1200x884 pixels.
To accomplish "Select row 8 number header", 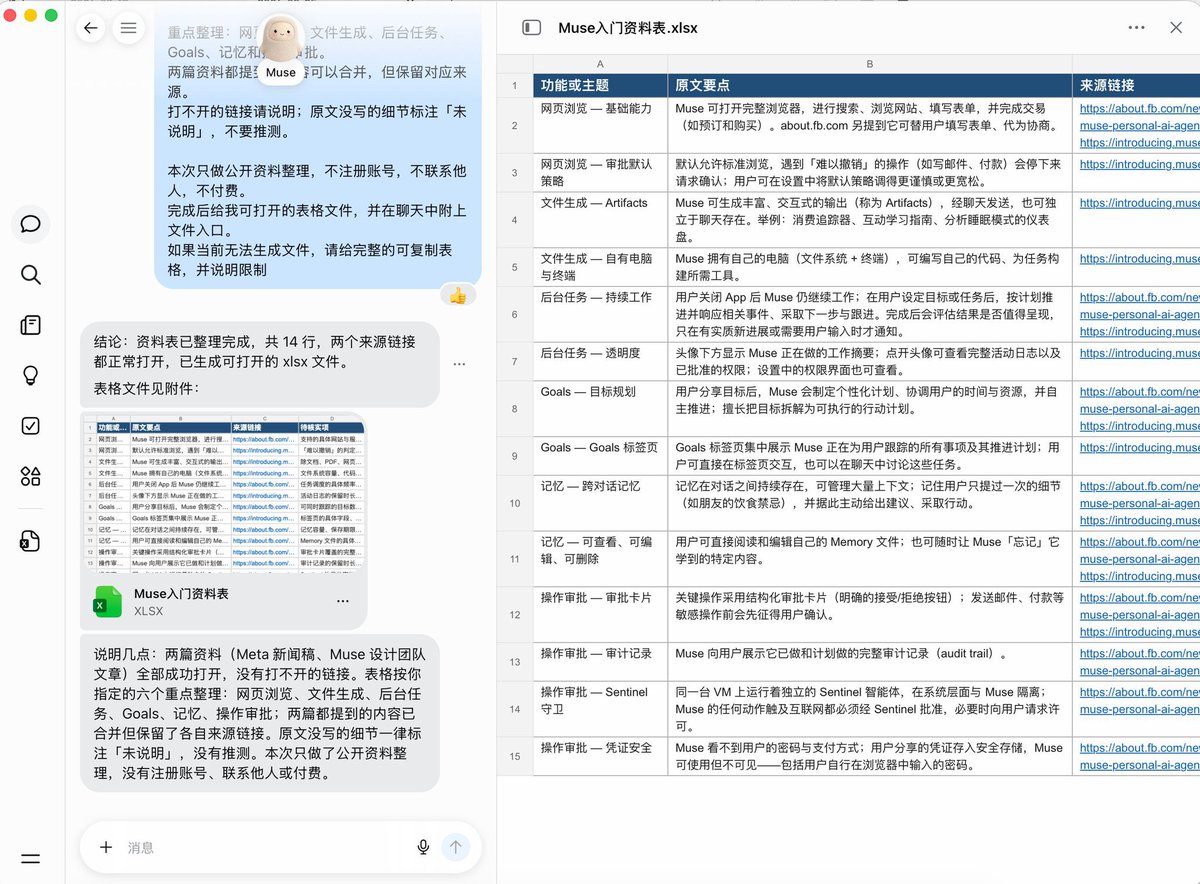I will [515, 409].
